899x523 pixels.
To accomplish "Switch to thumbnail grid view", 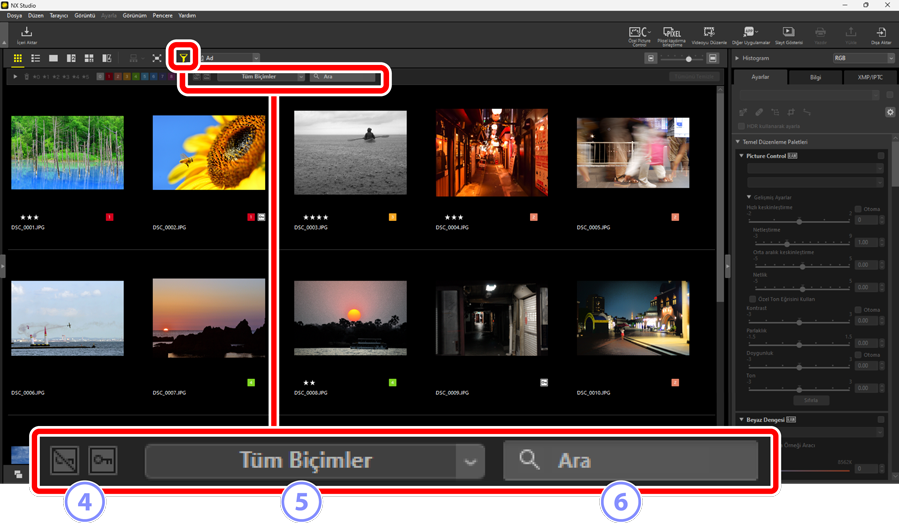I will click(18, 59).
